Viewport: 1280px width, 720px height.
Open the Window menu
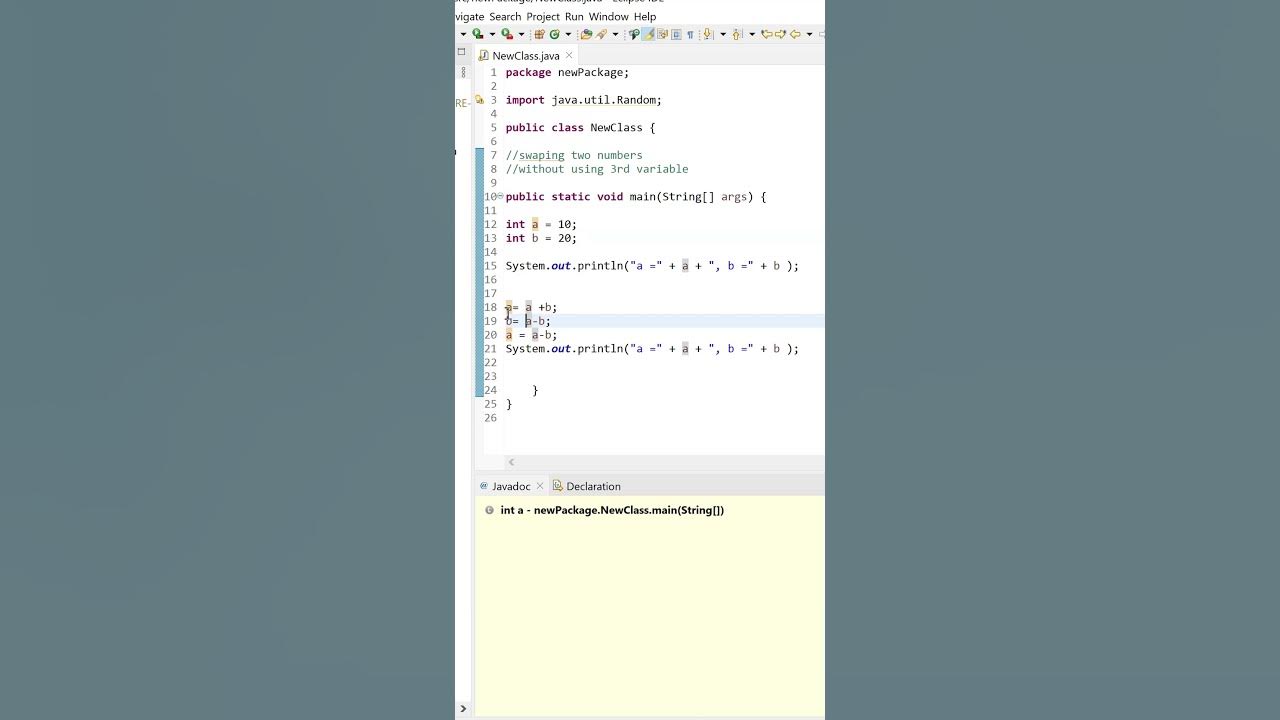click(608, 16)
